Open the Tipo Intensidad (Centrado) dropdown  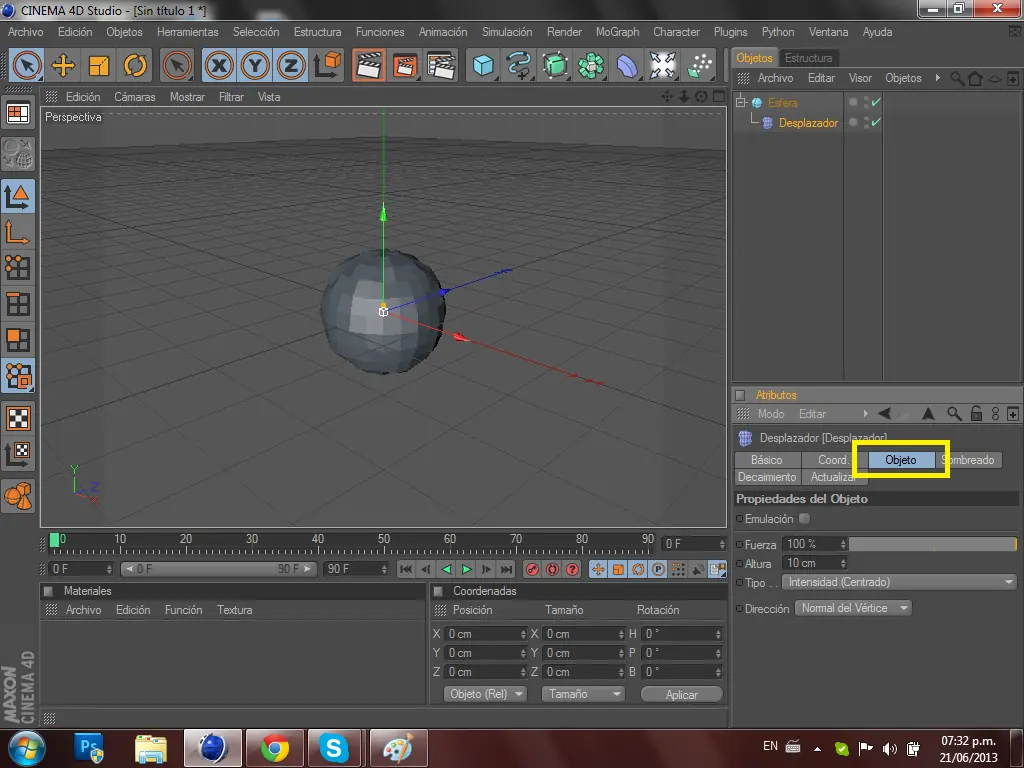point(900,582)
